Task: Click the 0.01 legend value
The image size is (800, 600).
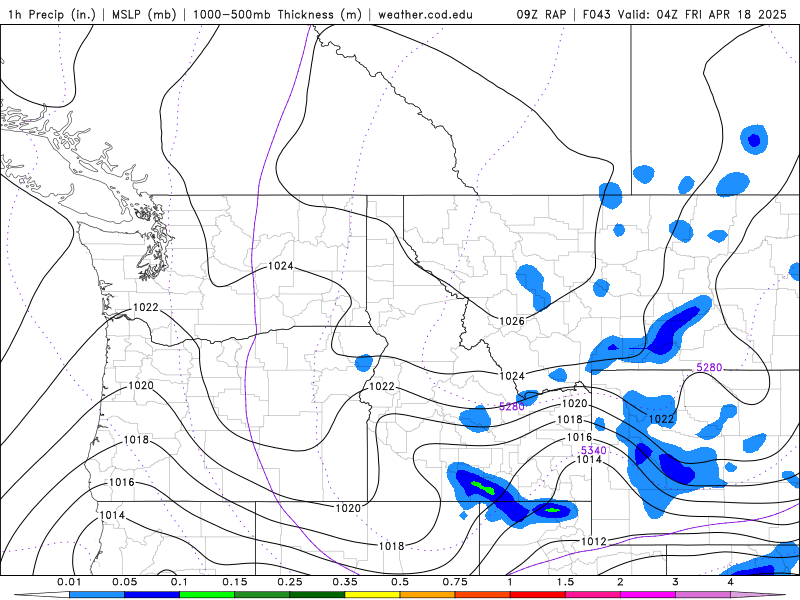Action: tap(69, 582)
